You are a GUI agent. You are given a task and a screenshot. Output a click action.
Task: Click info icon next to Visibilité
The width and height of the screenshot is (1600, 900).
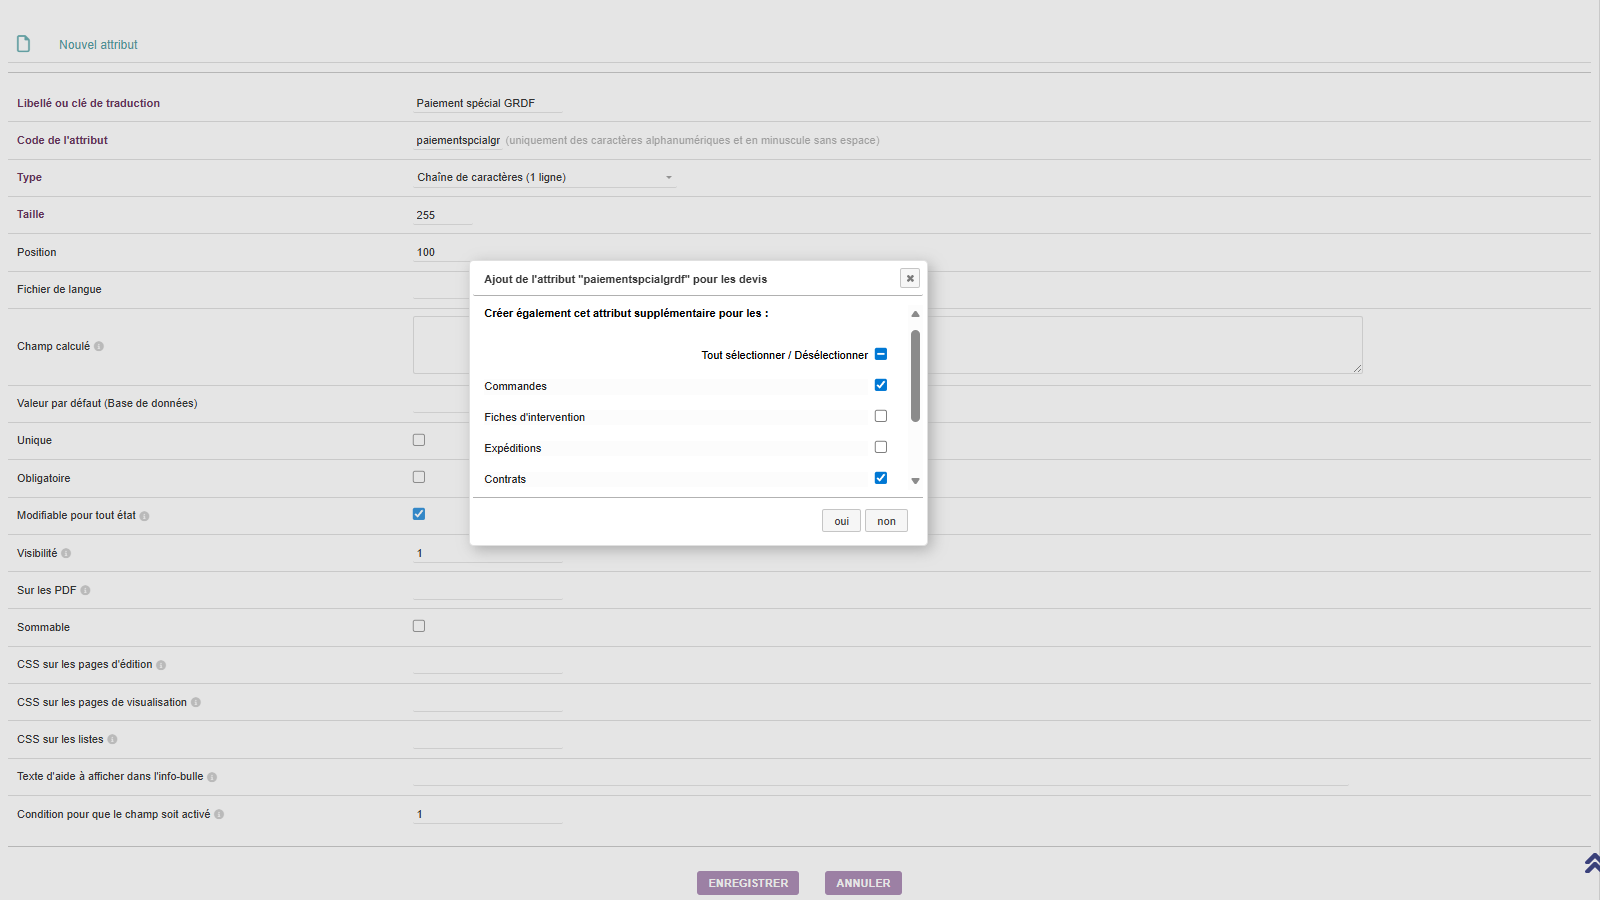click(x=66, y=554)
